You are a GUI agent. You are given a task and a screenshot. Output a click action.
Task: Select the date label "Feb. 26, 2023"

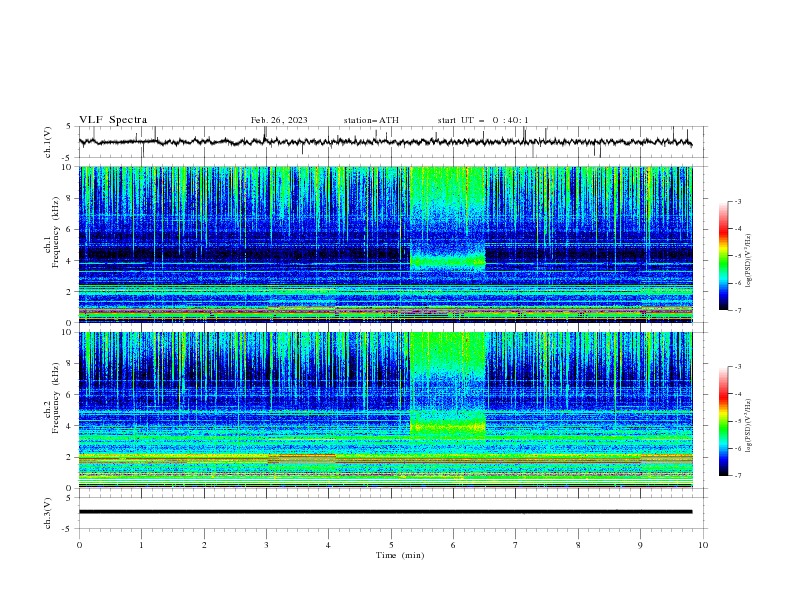(279, 120)
